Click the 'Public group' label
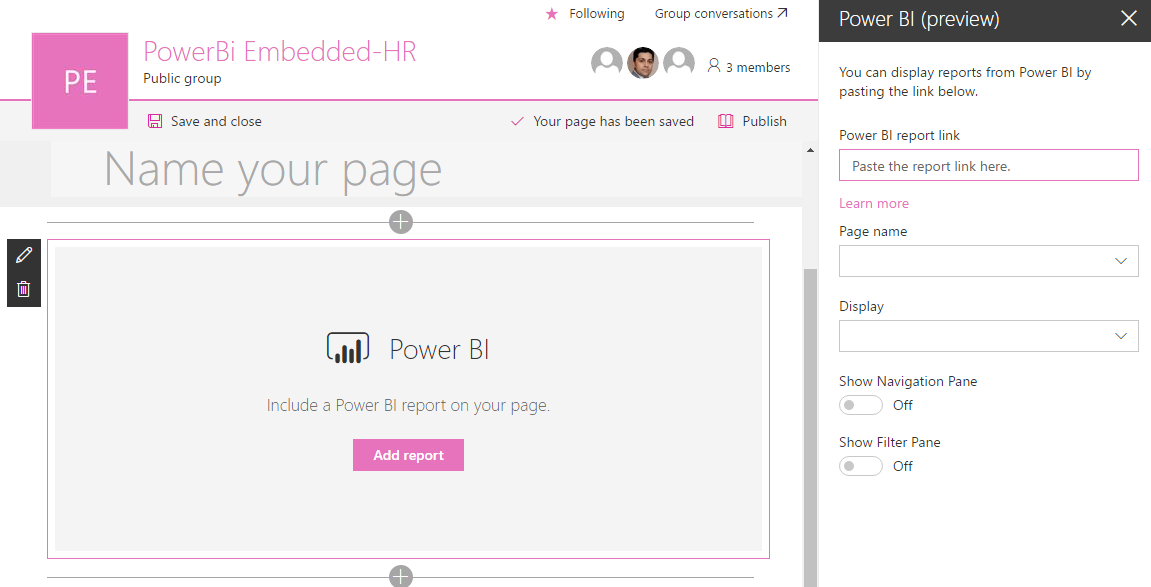This screenshot has height=587, width=1151. [x=182, y=79]
